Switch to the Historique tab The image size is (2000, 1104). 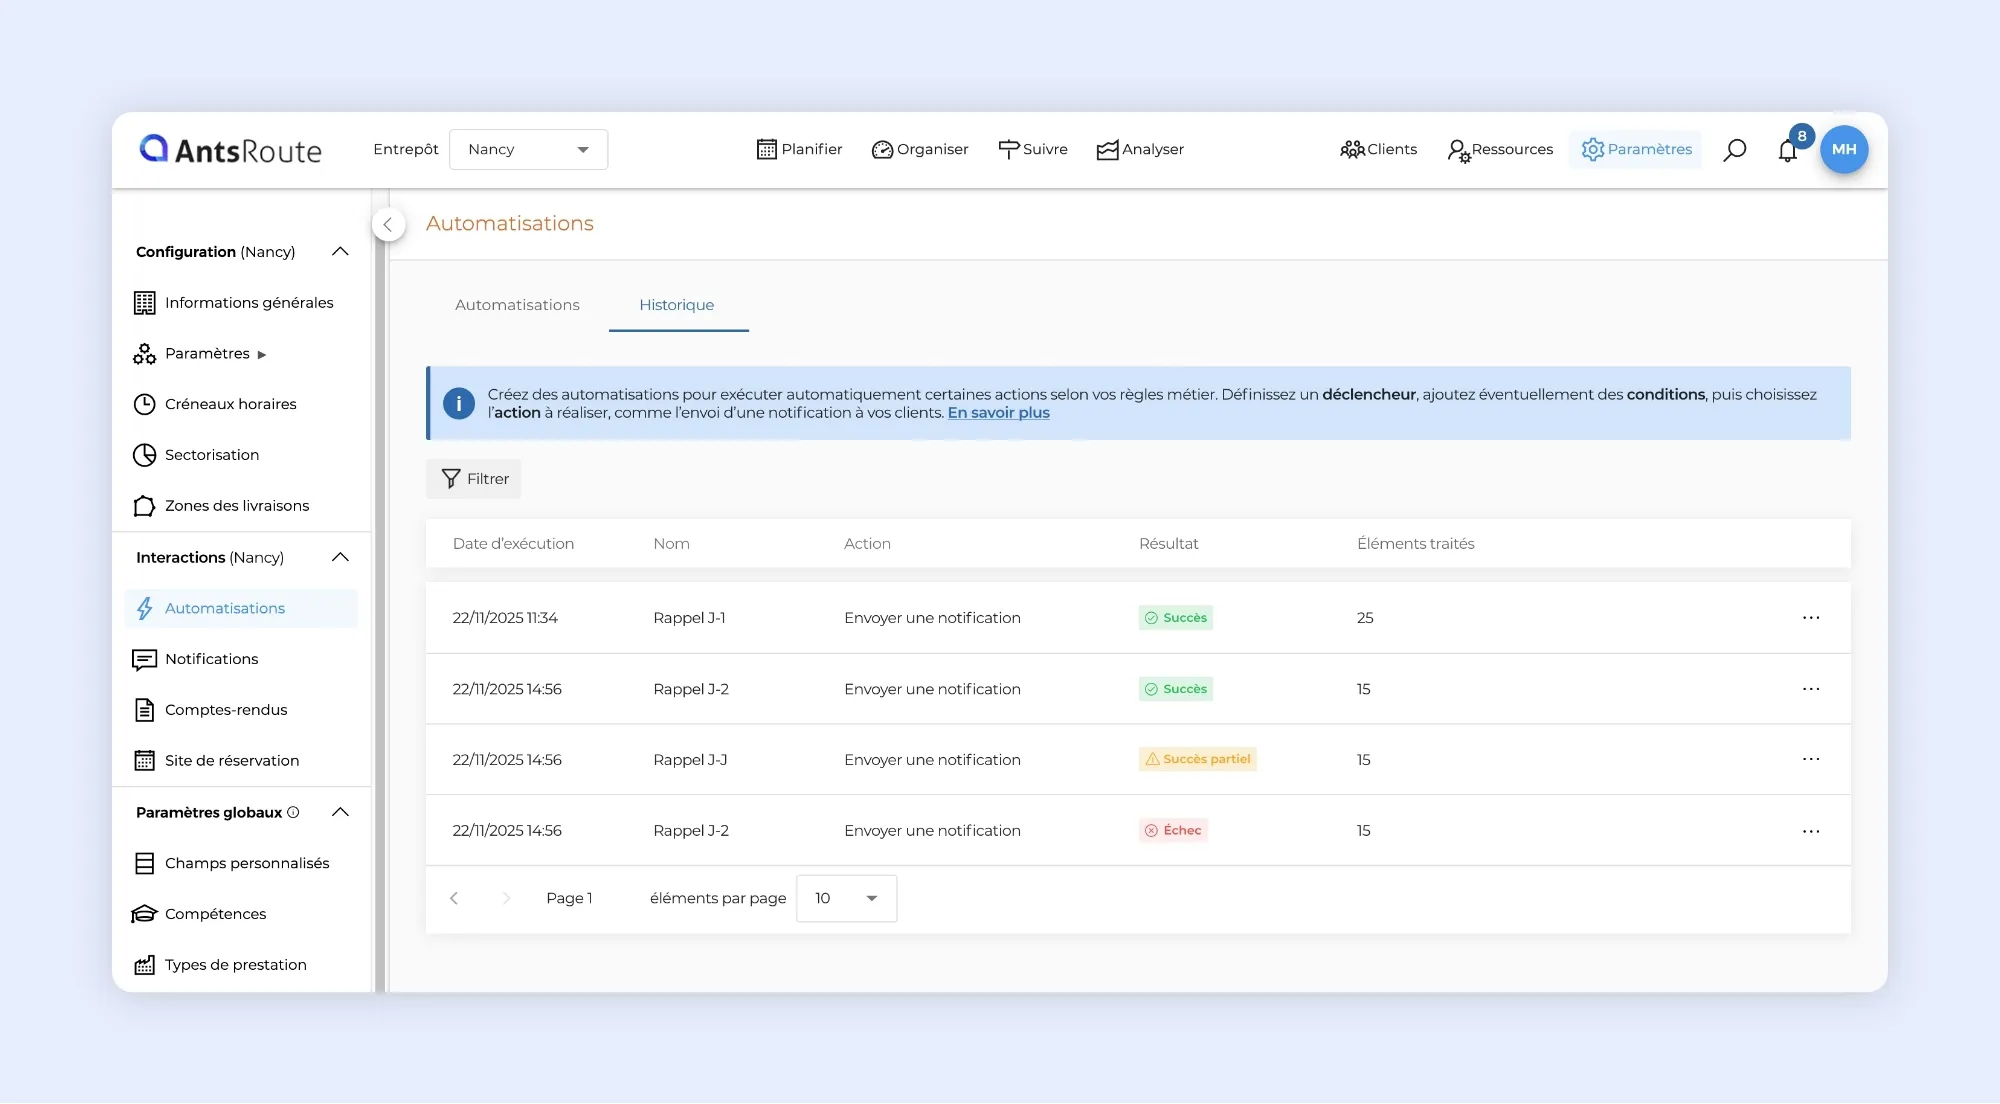[677, 305]
